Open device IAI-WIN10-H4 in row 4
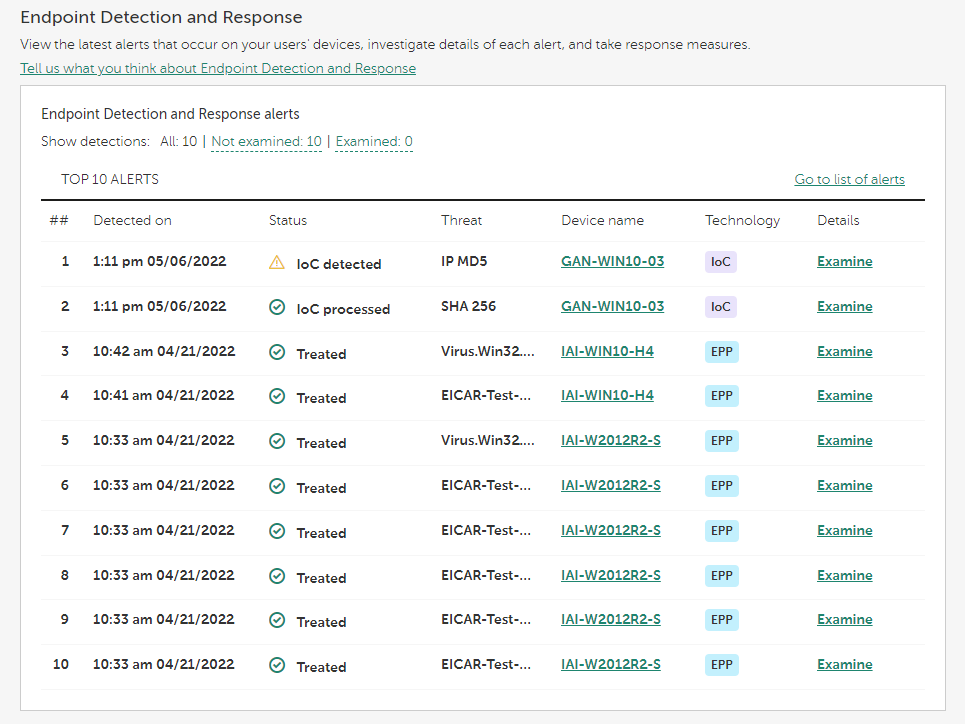Viewport: 965px width, 724px height. [607, 396]
